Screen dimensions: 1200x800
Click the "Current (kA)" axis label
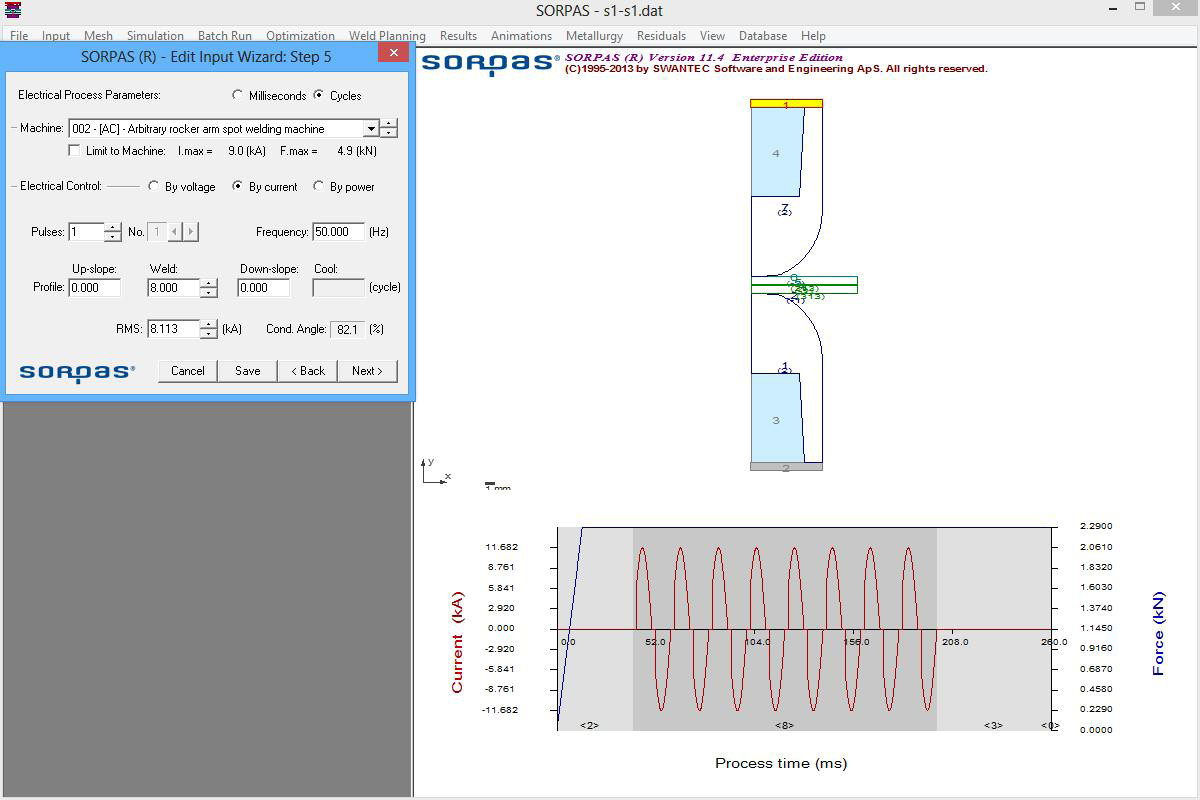(x=457, y=642)
